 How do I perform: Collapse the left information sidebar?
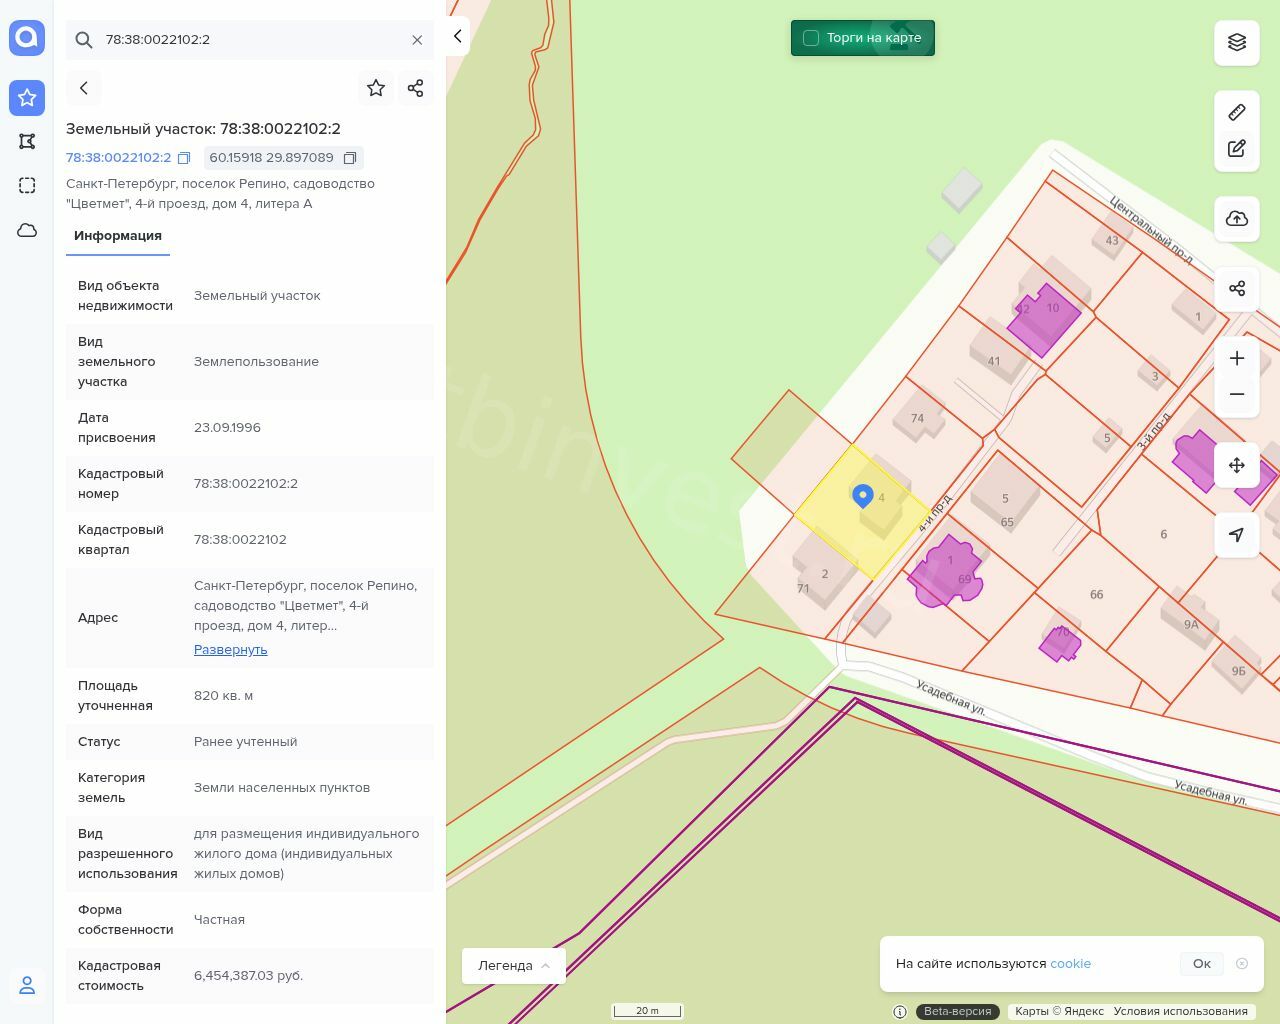coord(457,37)
